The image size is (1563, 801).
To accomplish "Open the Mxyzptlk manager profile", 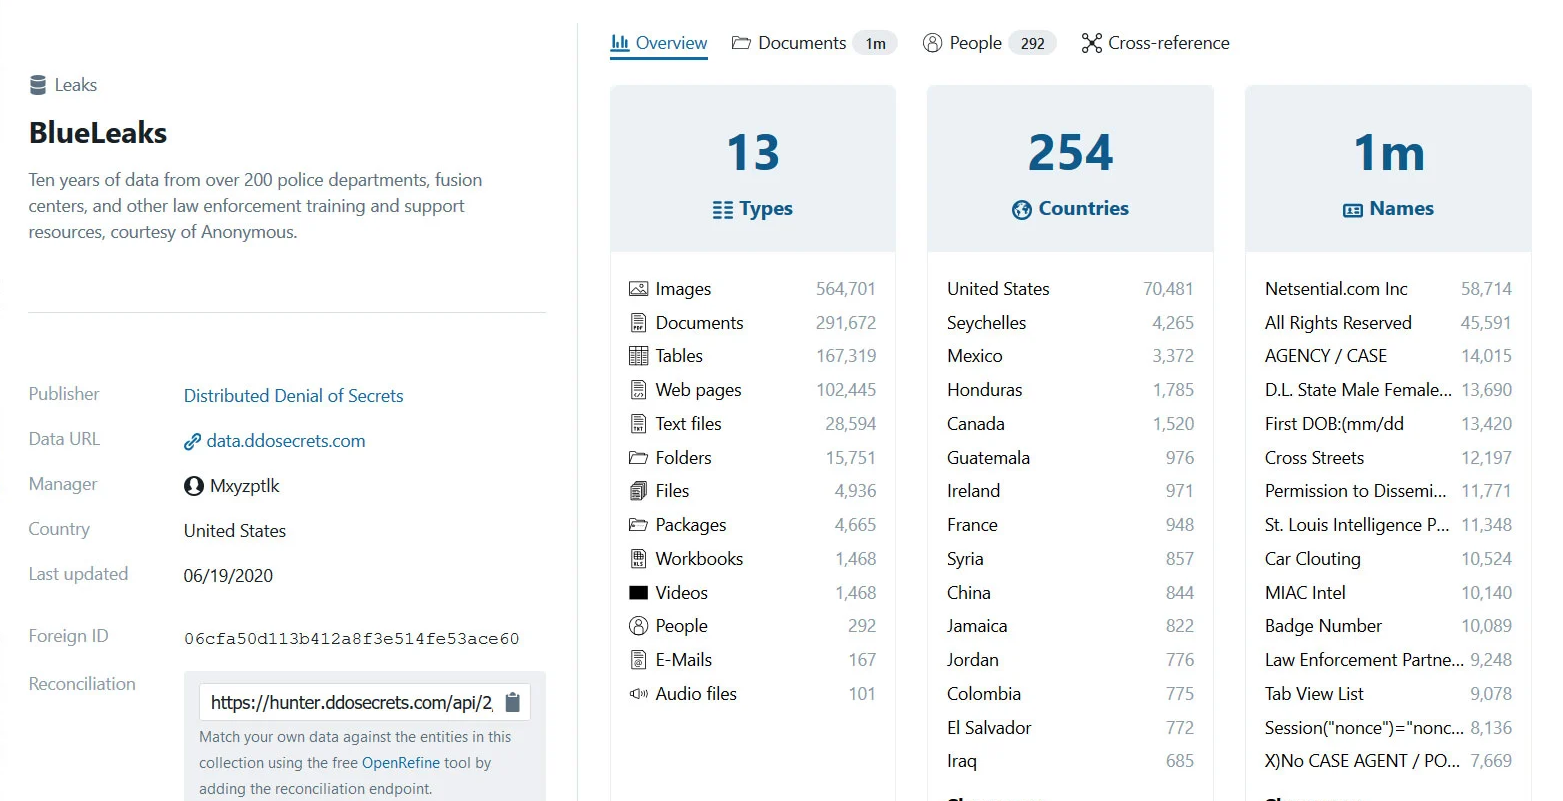I will click(x=245, y=486).
